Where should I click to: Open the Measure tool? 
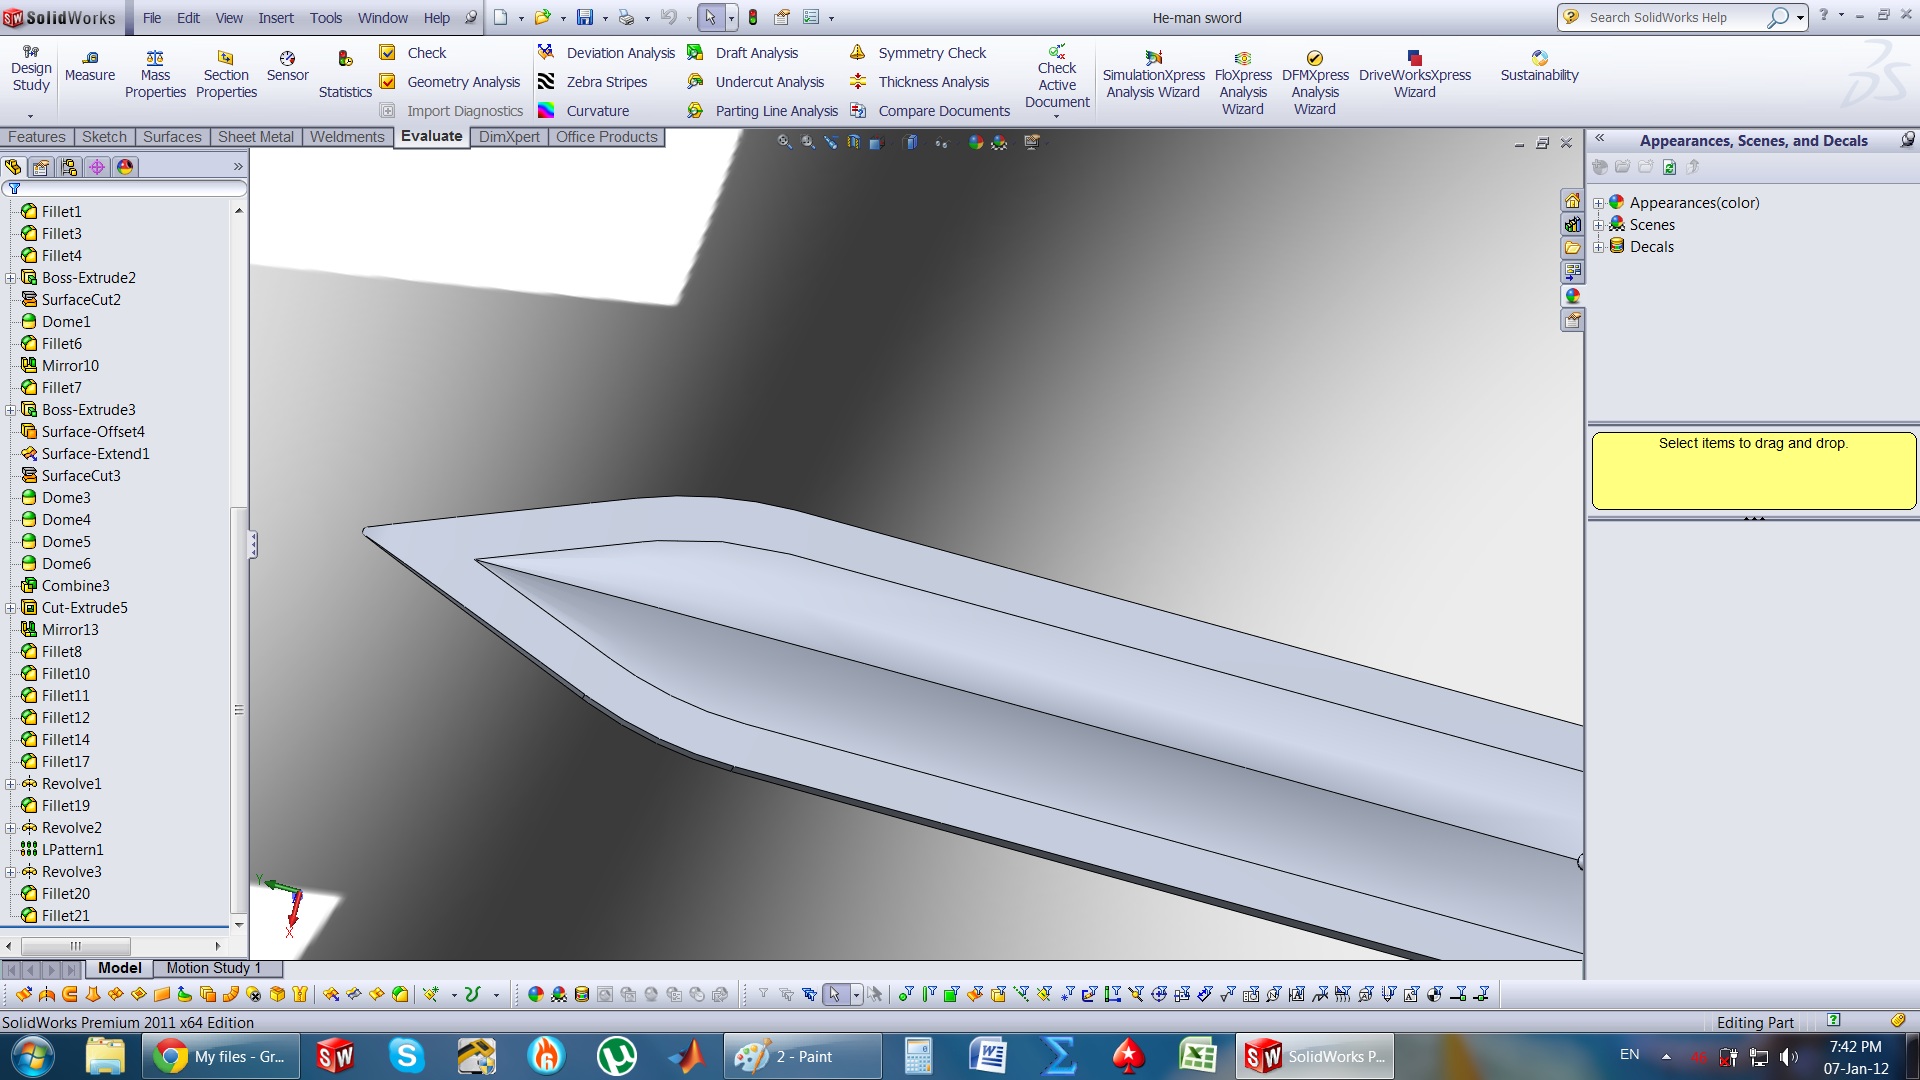click(90, 66)
